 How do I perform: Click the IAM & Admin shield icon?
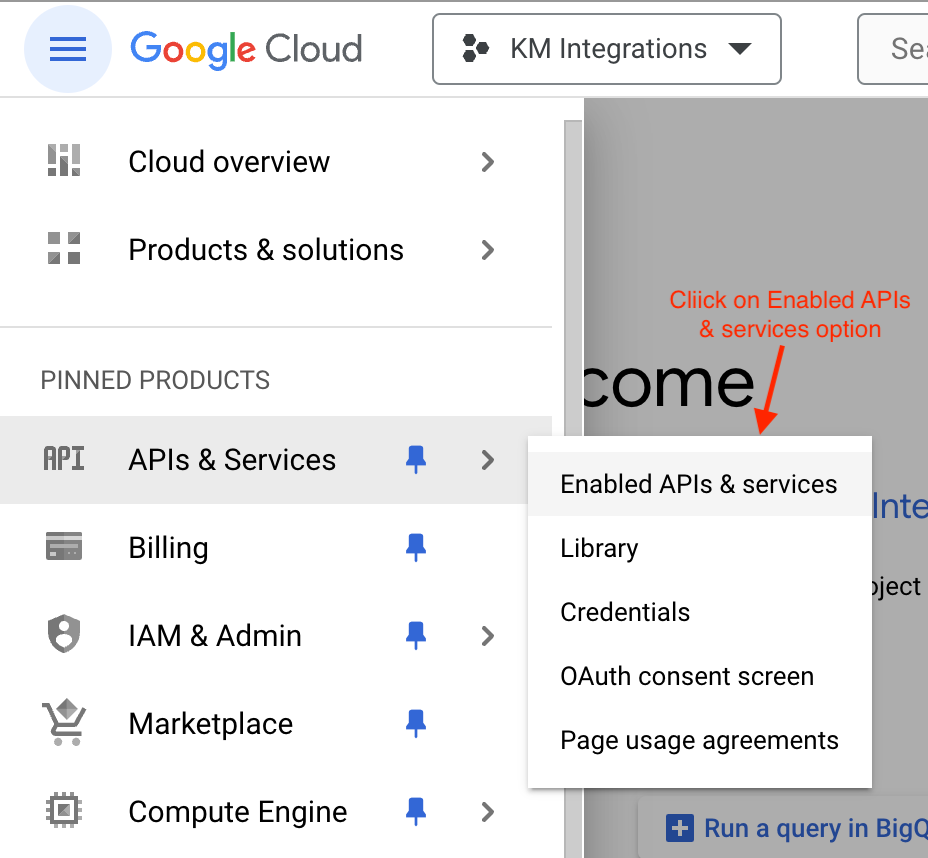(x=64, y=634)
